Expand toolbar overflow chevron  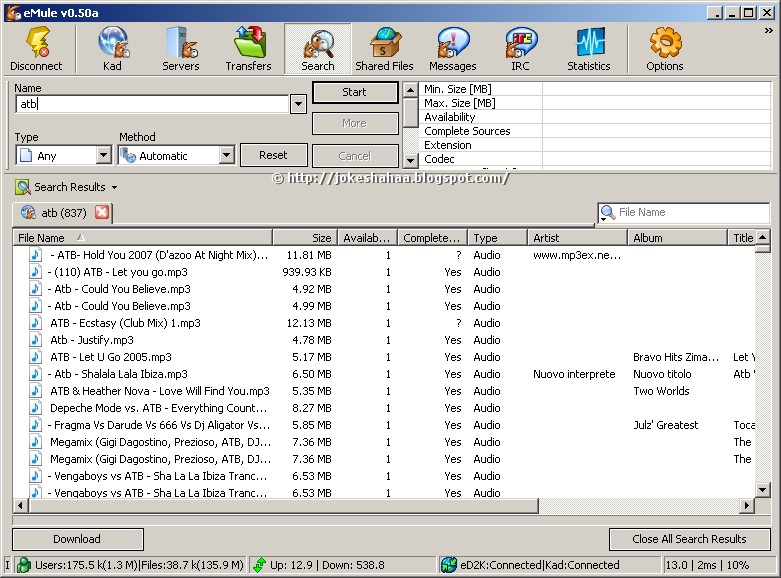[768, 31]
